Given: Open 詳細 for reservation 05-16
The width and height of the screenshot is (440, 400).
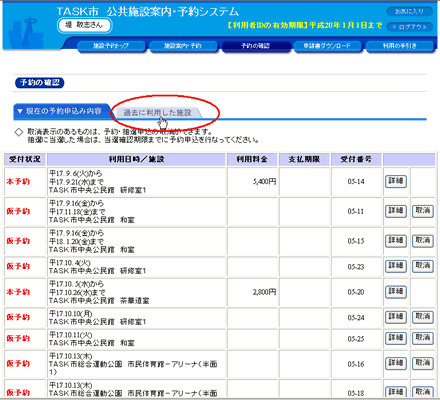Looking at the screenshot, I should (x=396, y=363).
